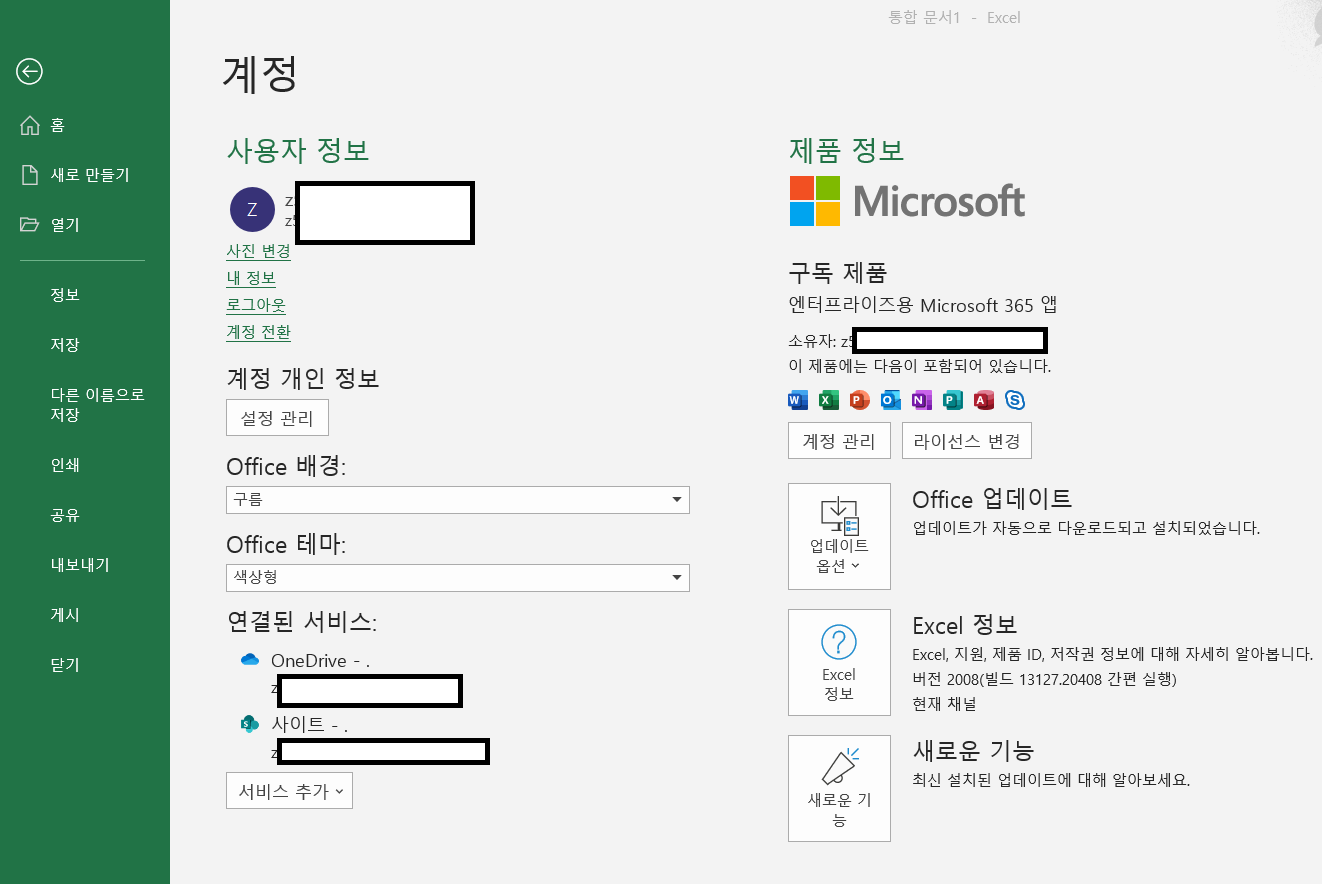Click the purple Z user avatar
Screen dimensions: 1322x884
pos(252,209)
